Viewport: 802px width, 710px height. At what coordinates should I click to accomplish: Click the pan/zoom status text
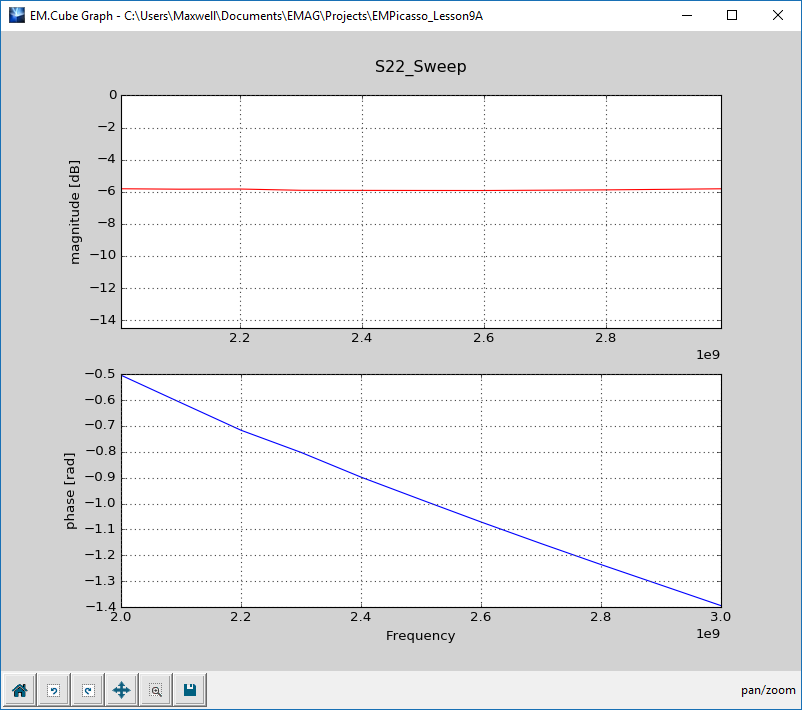point(768,691)
